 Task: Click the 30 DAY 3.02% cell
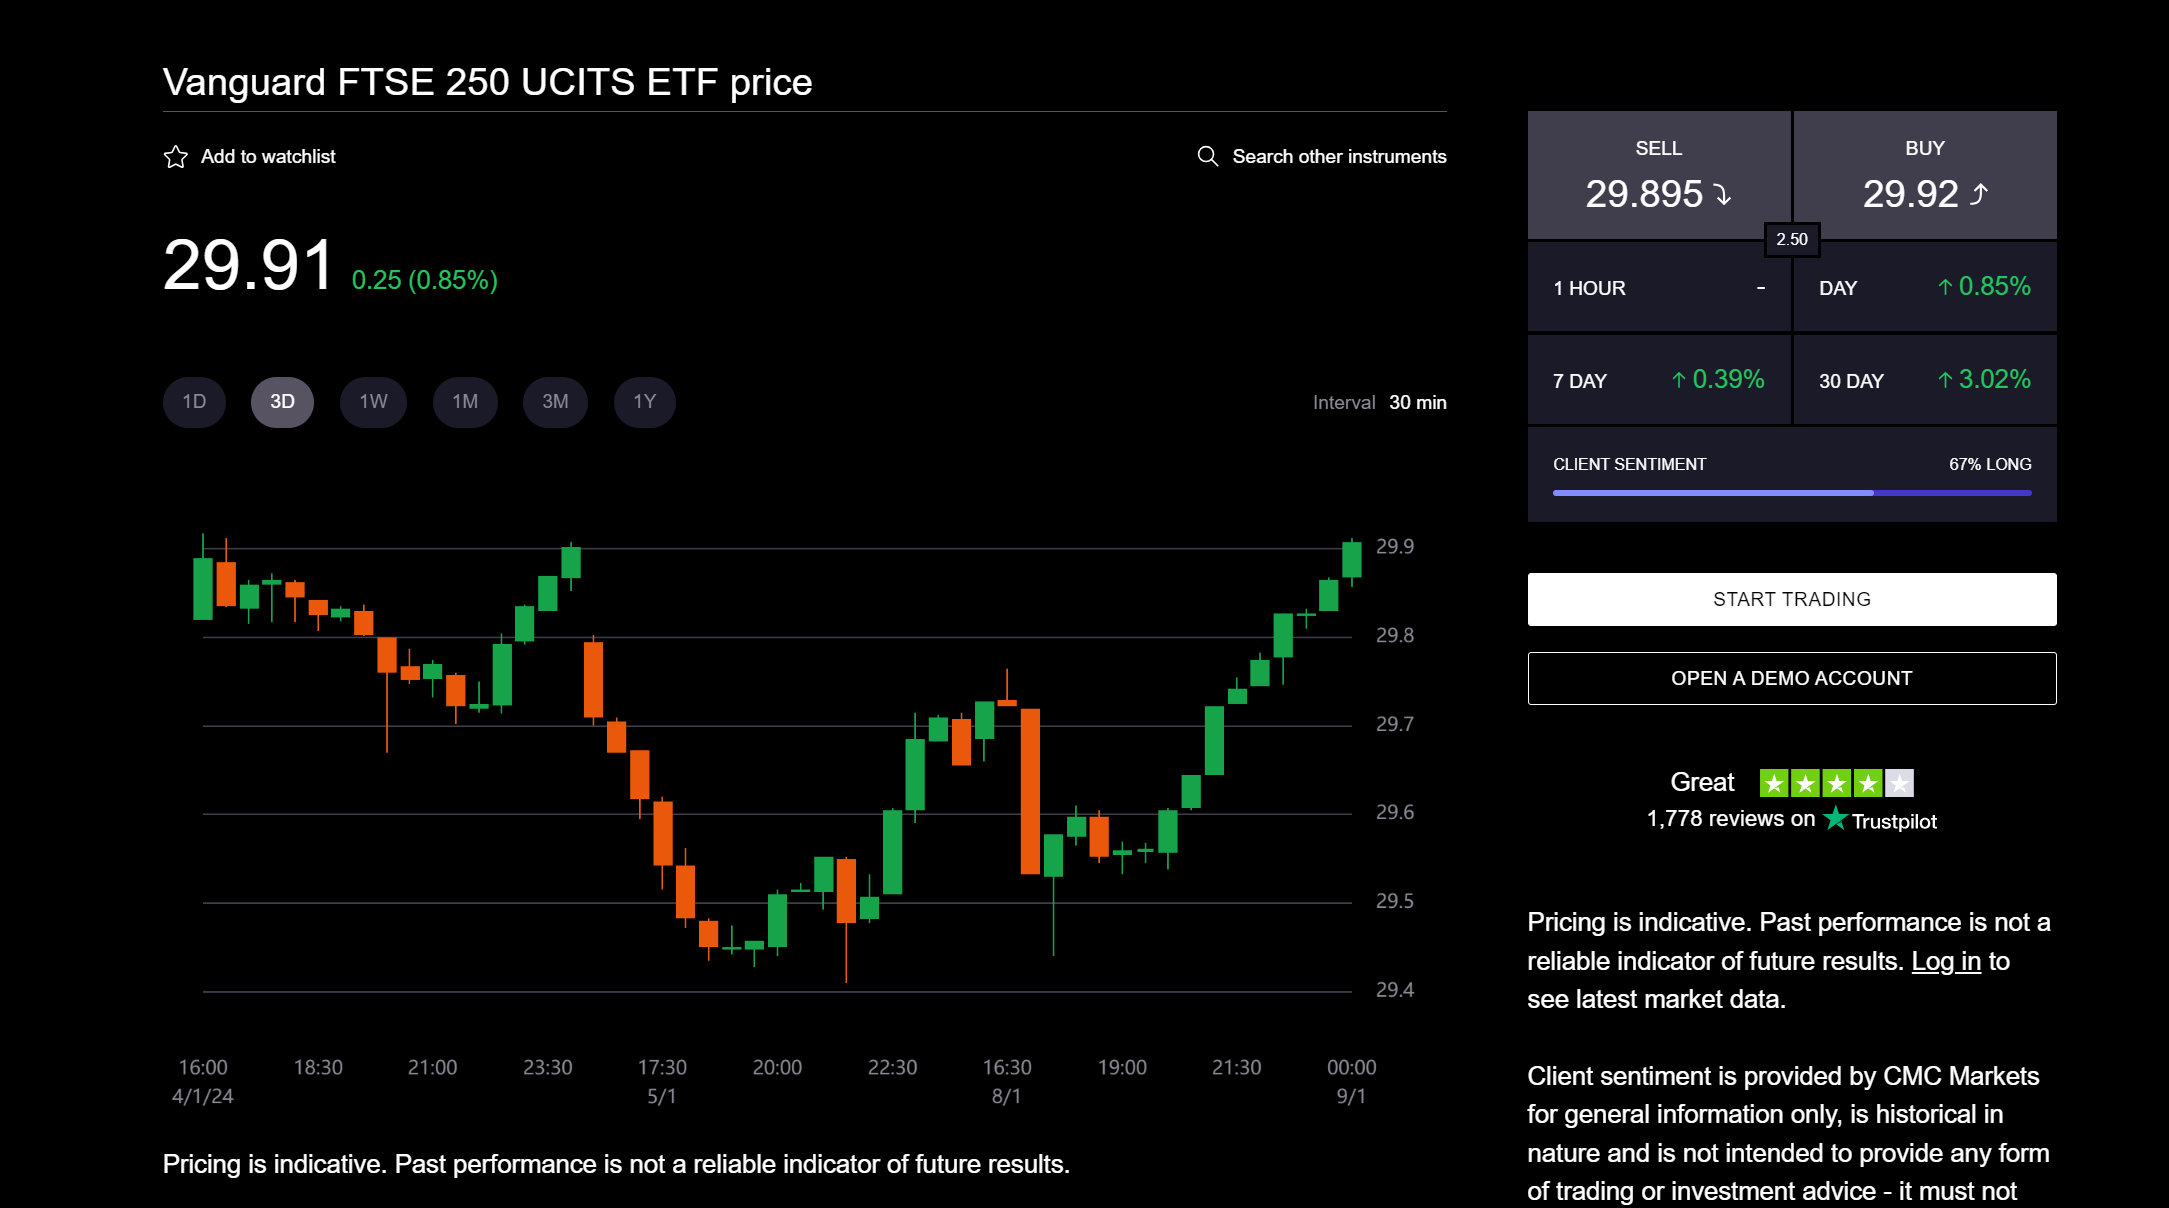(x=1925, y=380)
